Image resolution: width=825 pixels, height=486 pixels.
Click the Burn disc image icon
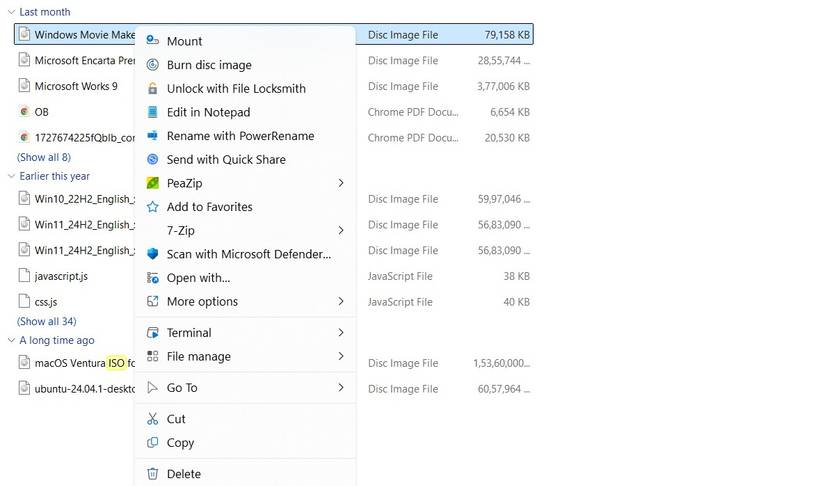coord(153,65)
